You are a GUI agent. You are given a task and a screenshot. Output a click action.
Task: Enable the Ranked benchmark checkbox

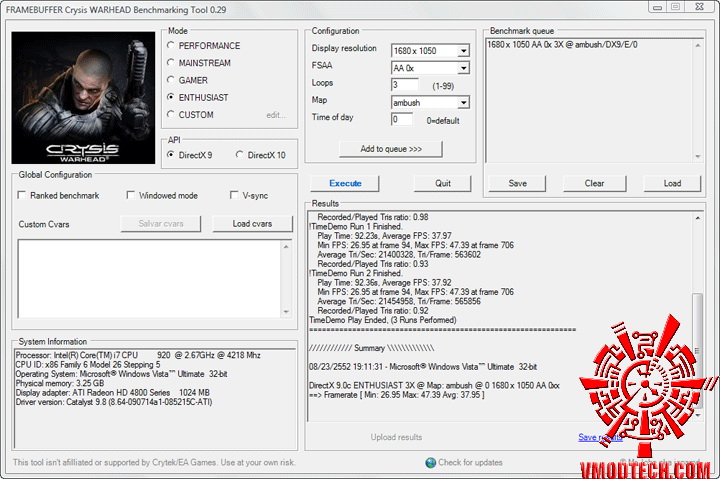[x=22, y=195]
